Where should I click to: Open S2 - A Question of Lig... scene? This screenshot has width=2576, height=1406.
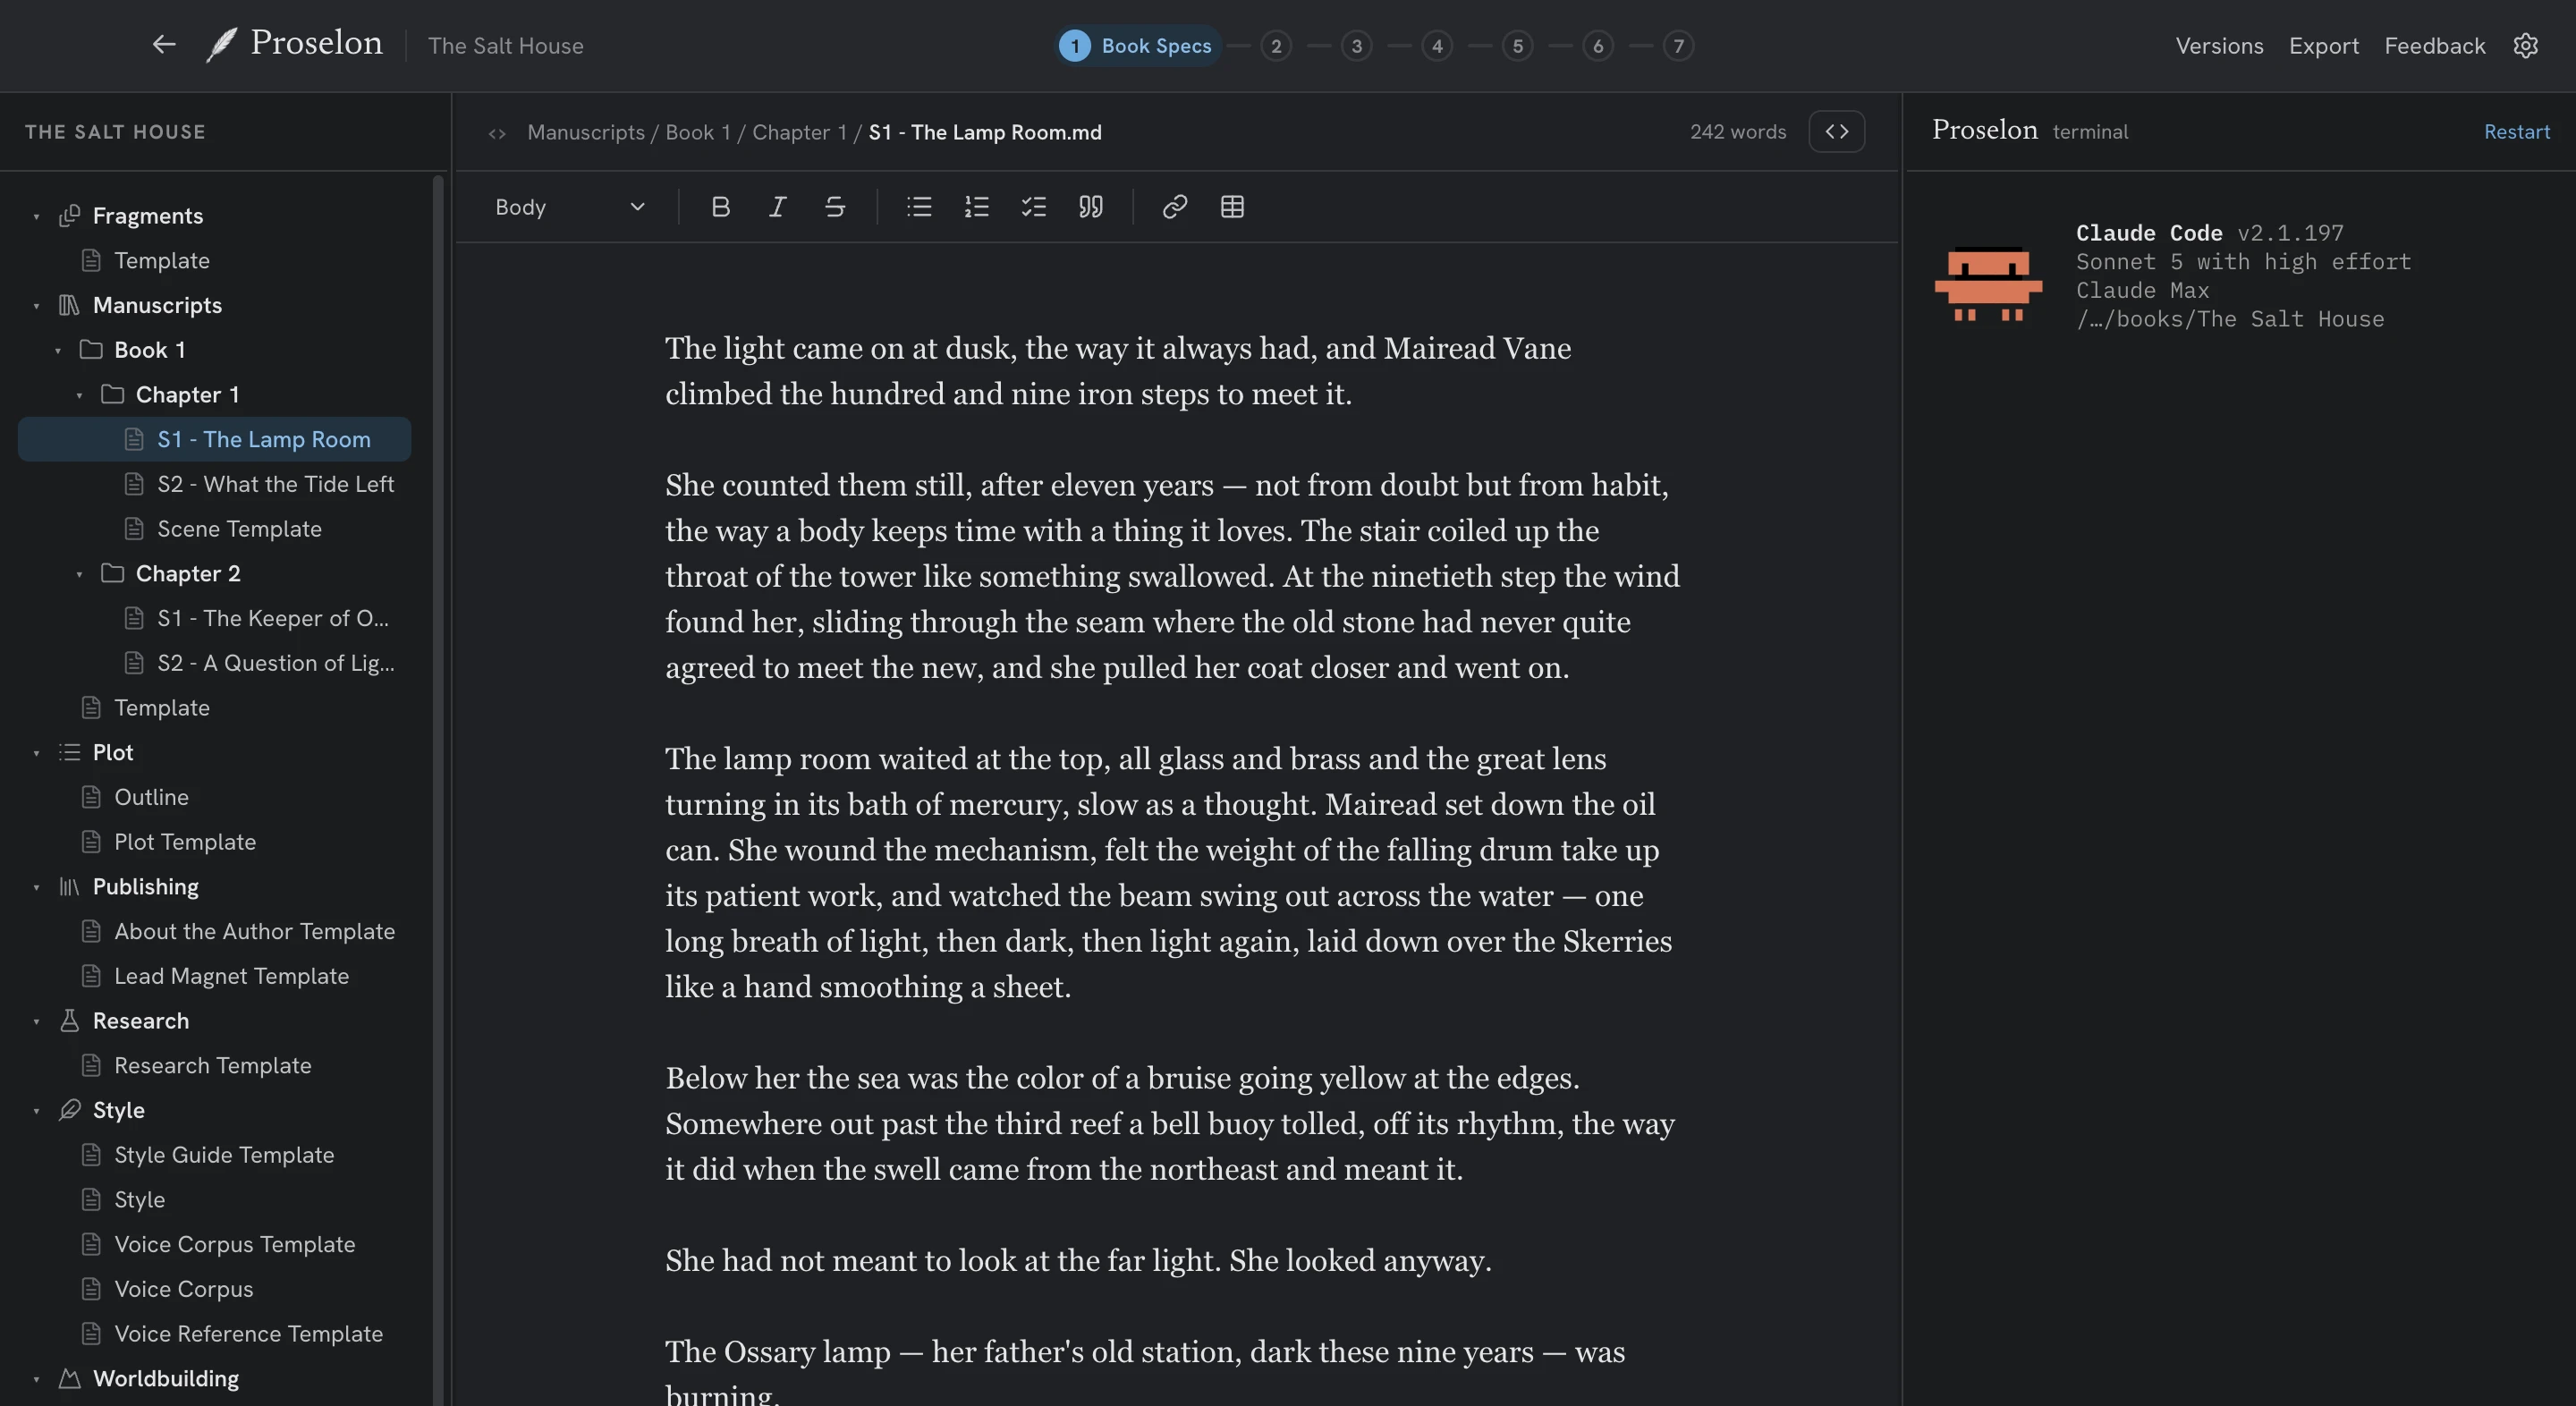pos(214,663)
